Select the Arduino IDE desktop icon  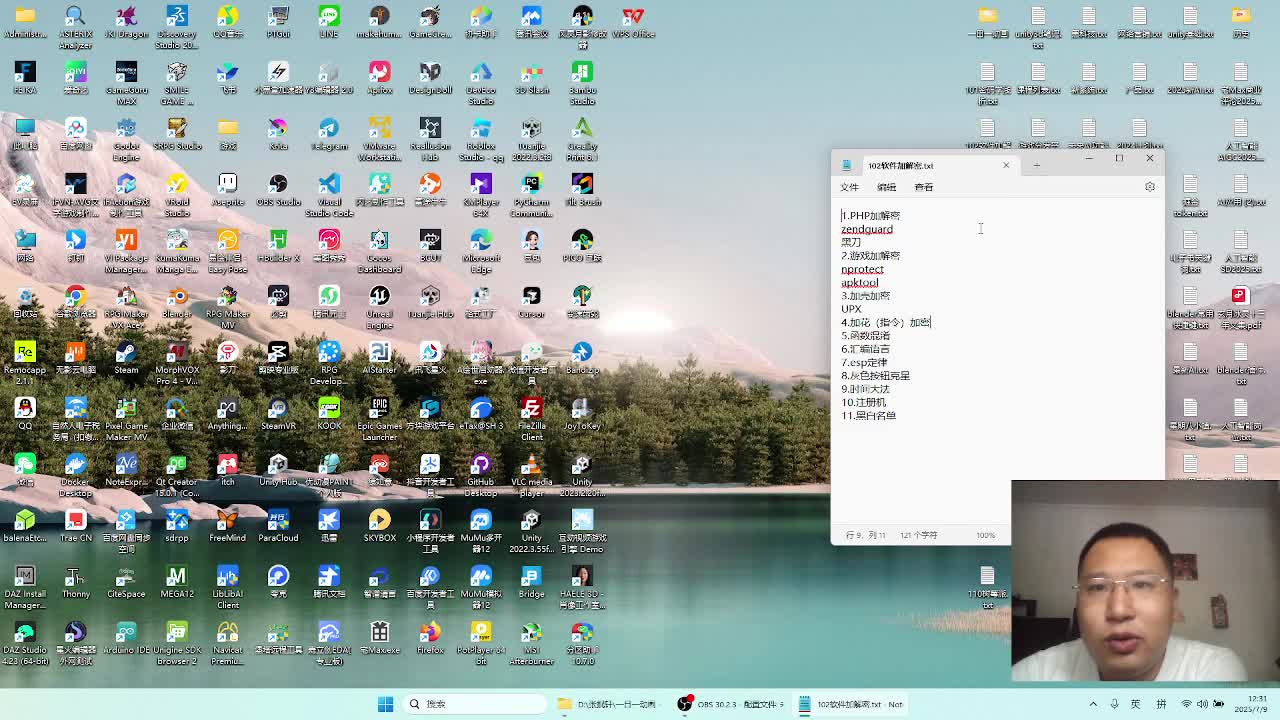(126, 638)
